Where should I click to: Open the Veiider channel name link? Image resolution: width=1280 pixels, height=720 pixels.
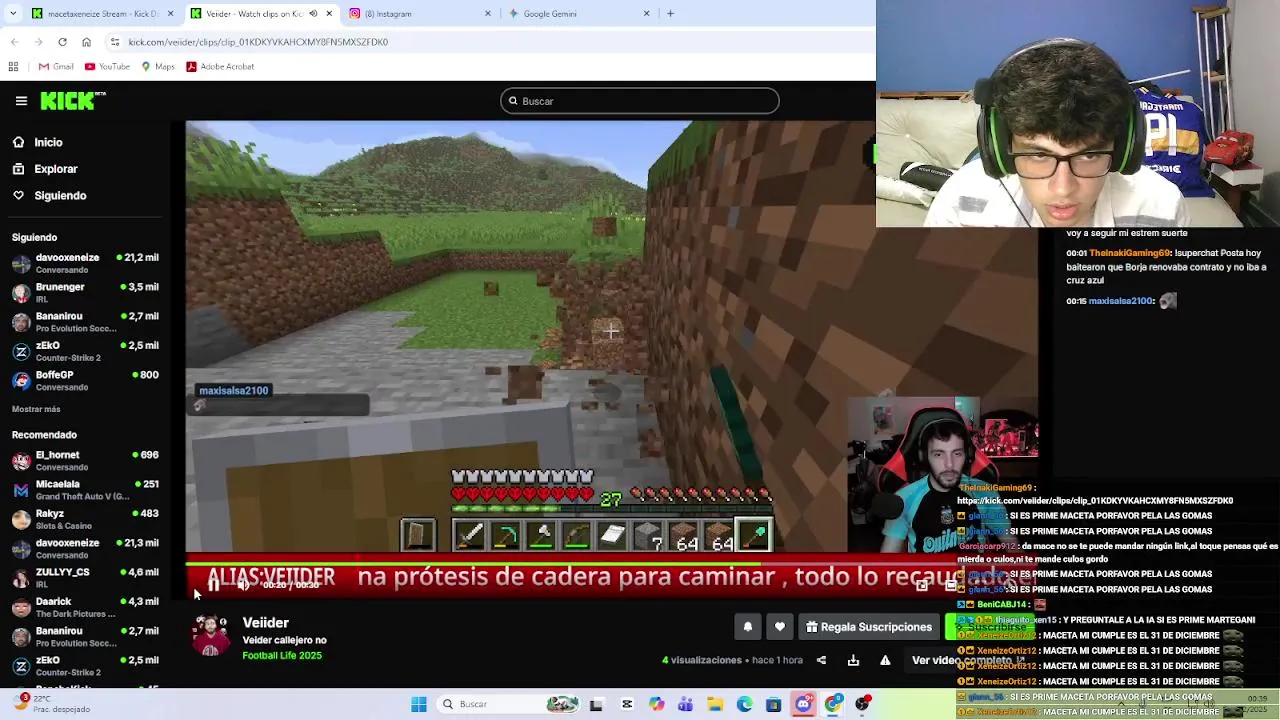click(265, 622)
